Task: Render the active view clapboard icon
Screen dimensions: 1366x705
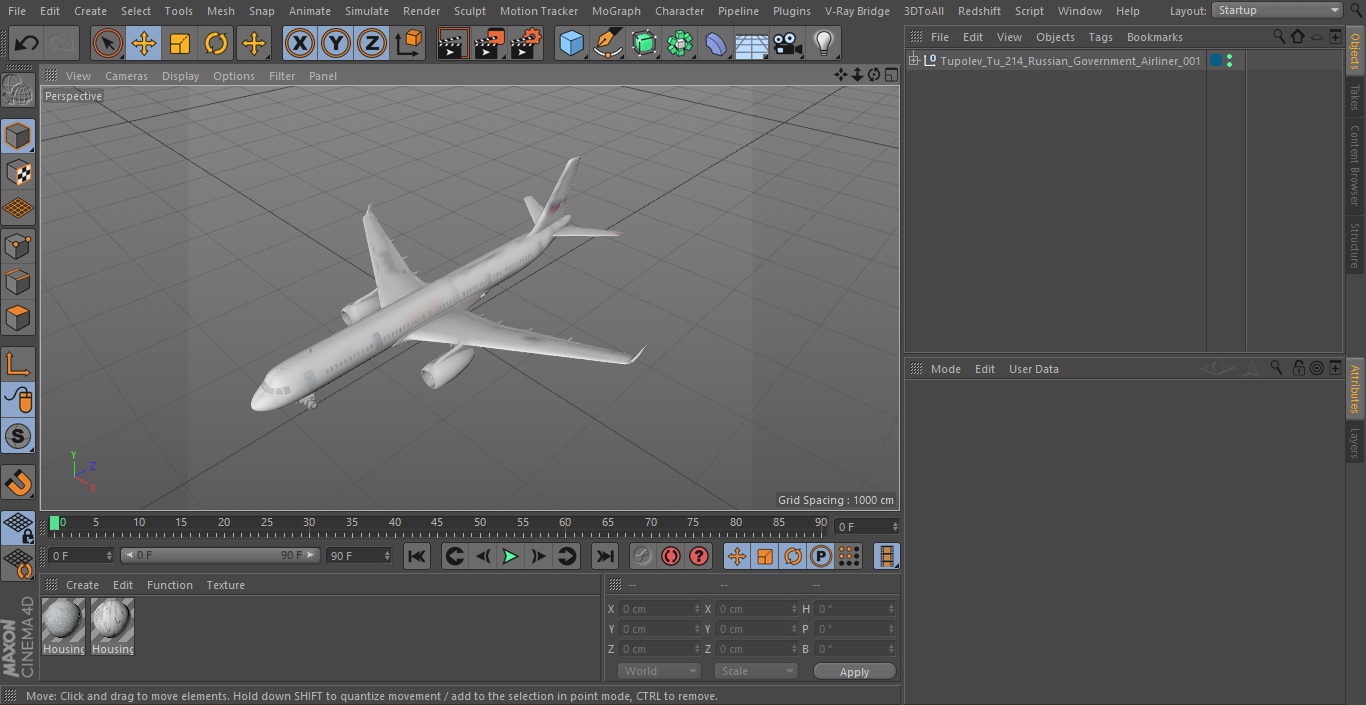Action: click(452, 43)
